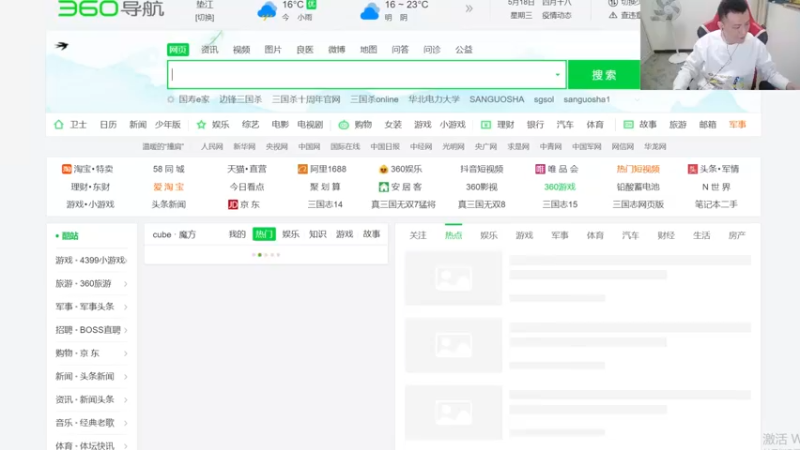Open the 热门短视频 link
Viewport: 800px width, 450px height.
coord(638,169)
